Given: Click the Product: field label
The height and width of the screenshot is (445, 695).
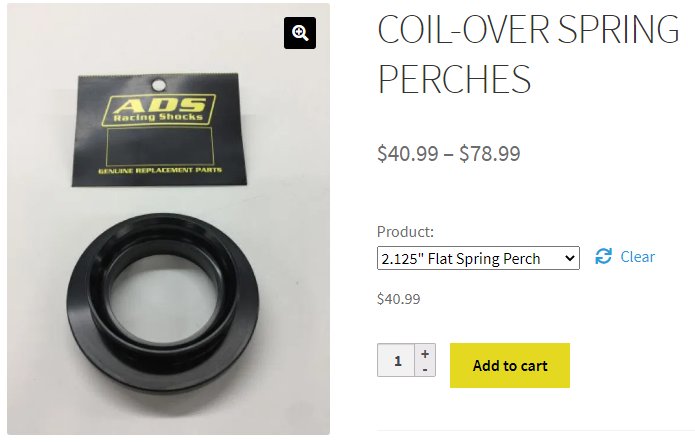Looking at the screenshot, I should coord(405,231).
